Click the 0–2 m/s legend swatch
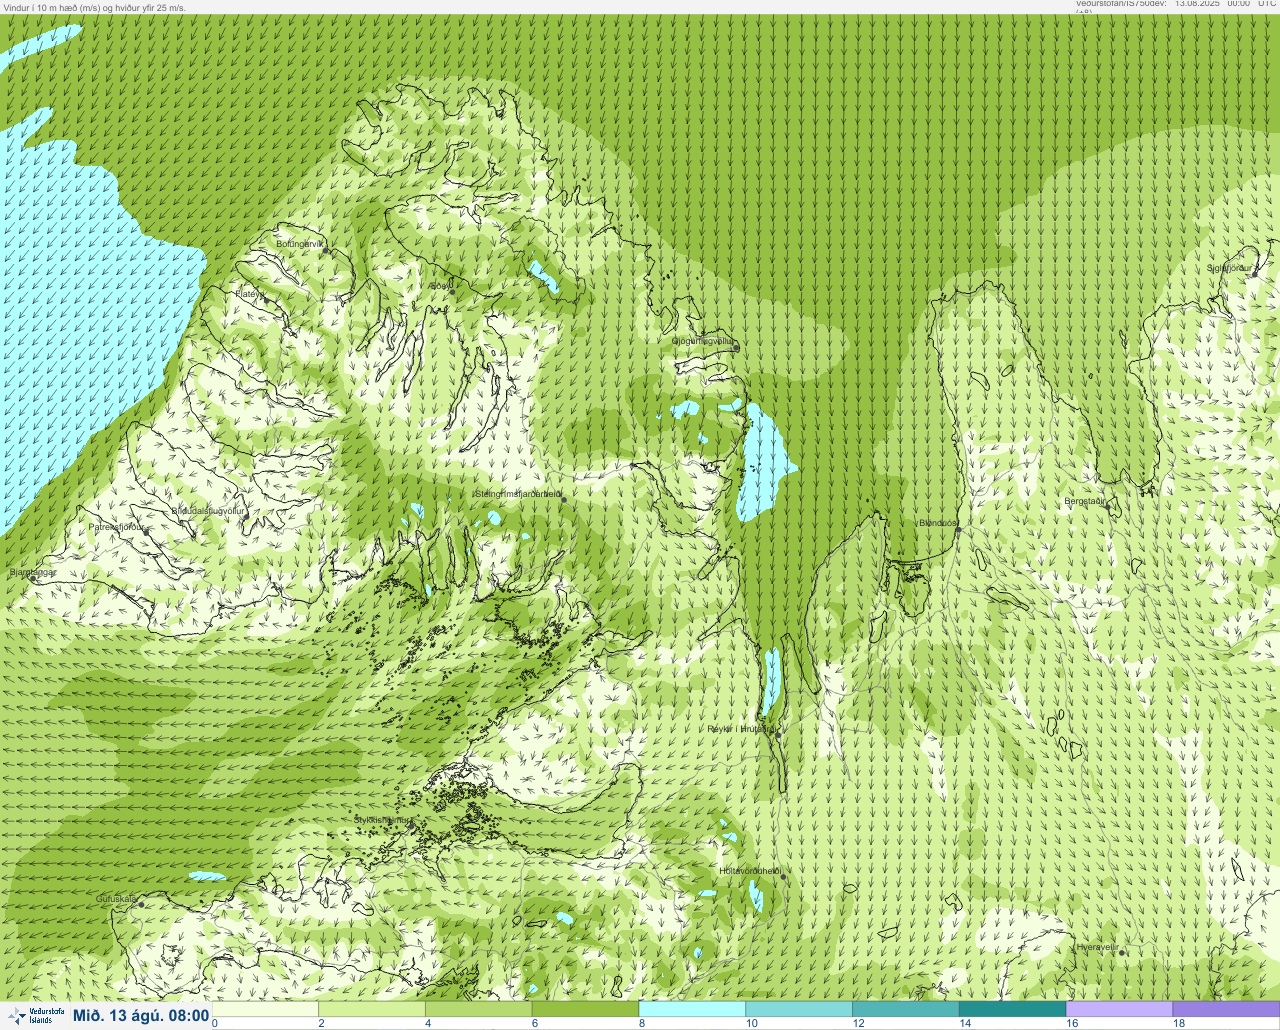Viewport: 1280px width, 1030px height. pyautogui.click(x=266, y=1009)
